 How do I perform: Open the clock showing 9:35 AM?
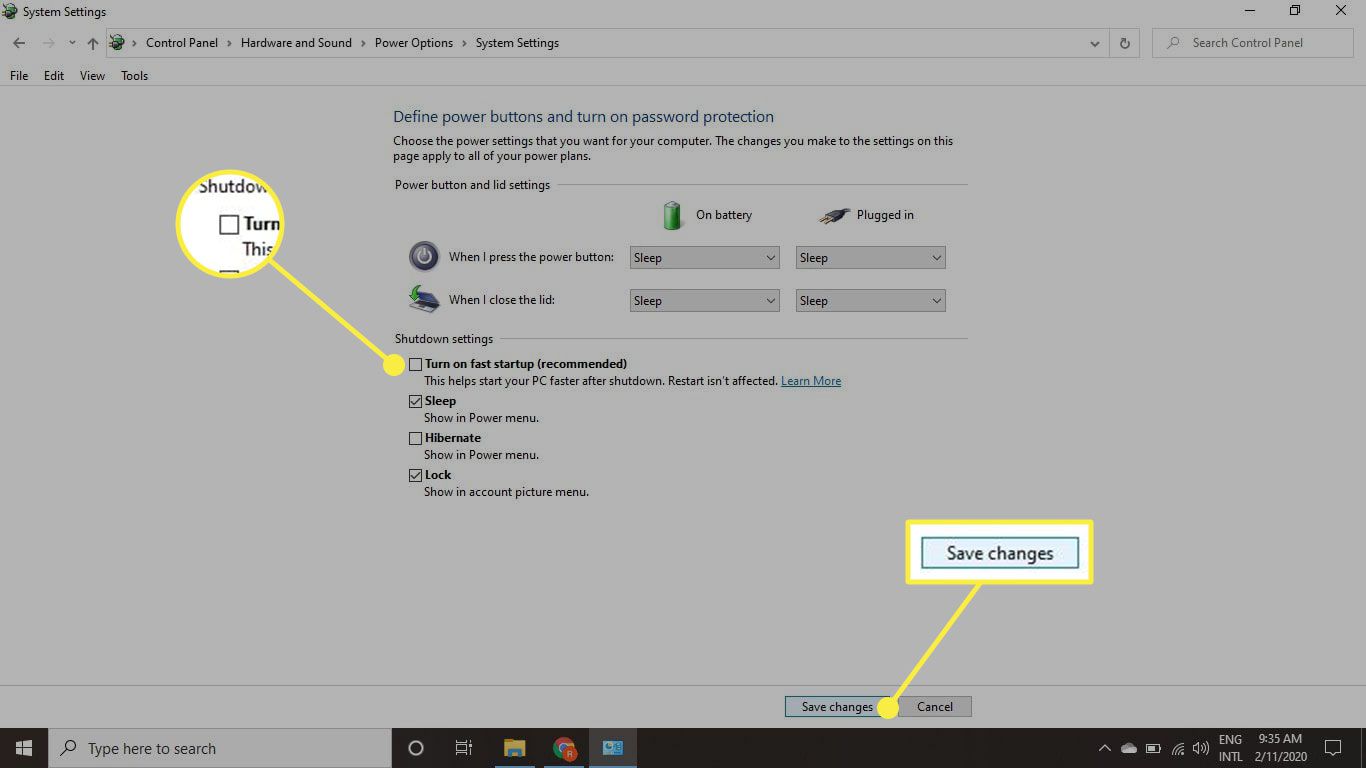[x=1279, y=748]
